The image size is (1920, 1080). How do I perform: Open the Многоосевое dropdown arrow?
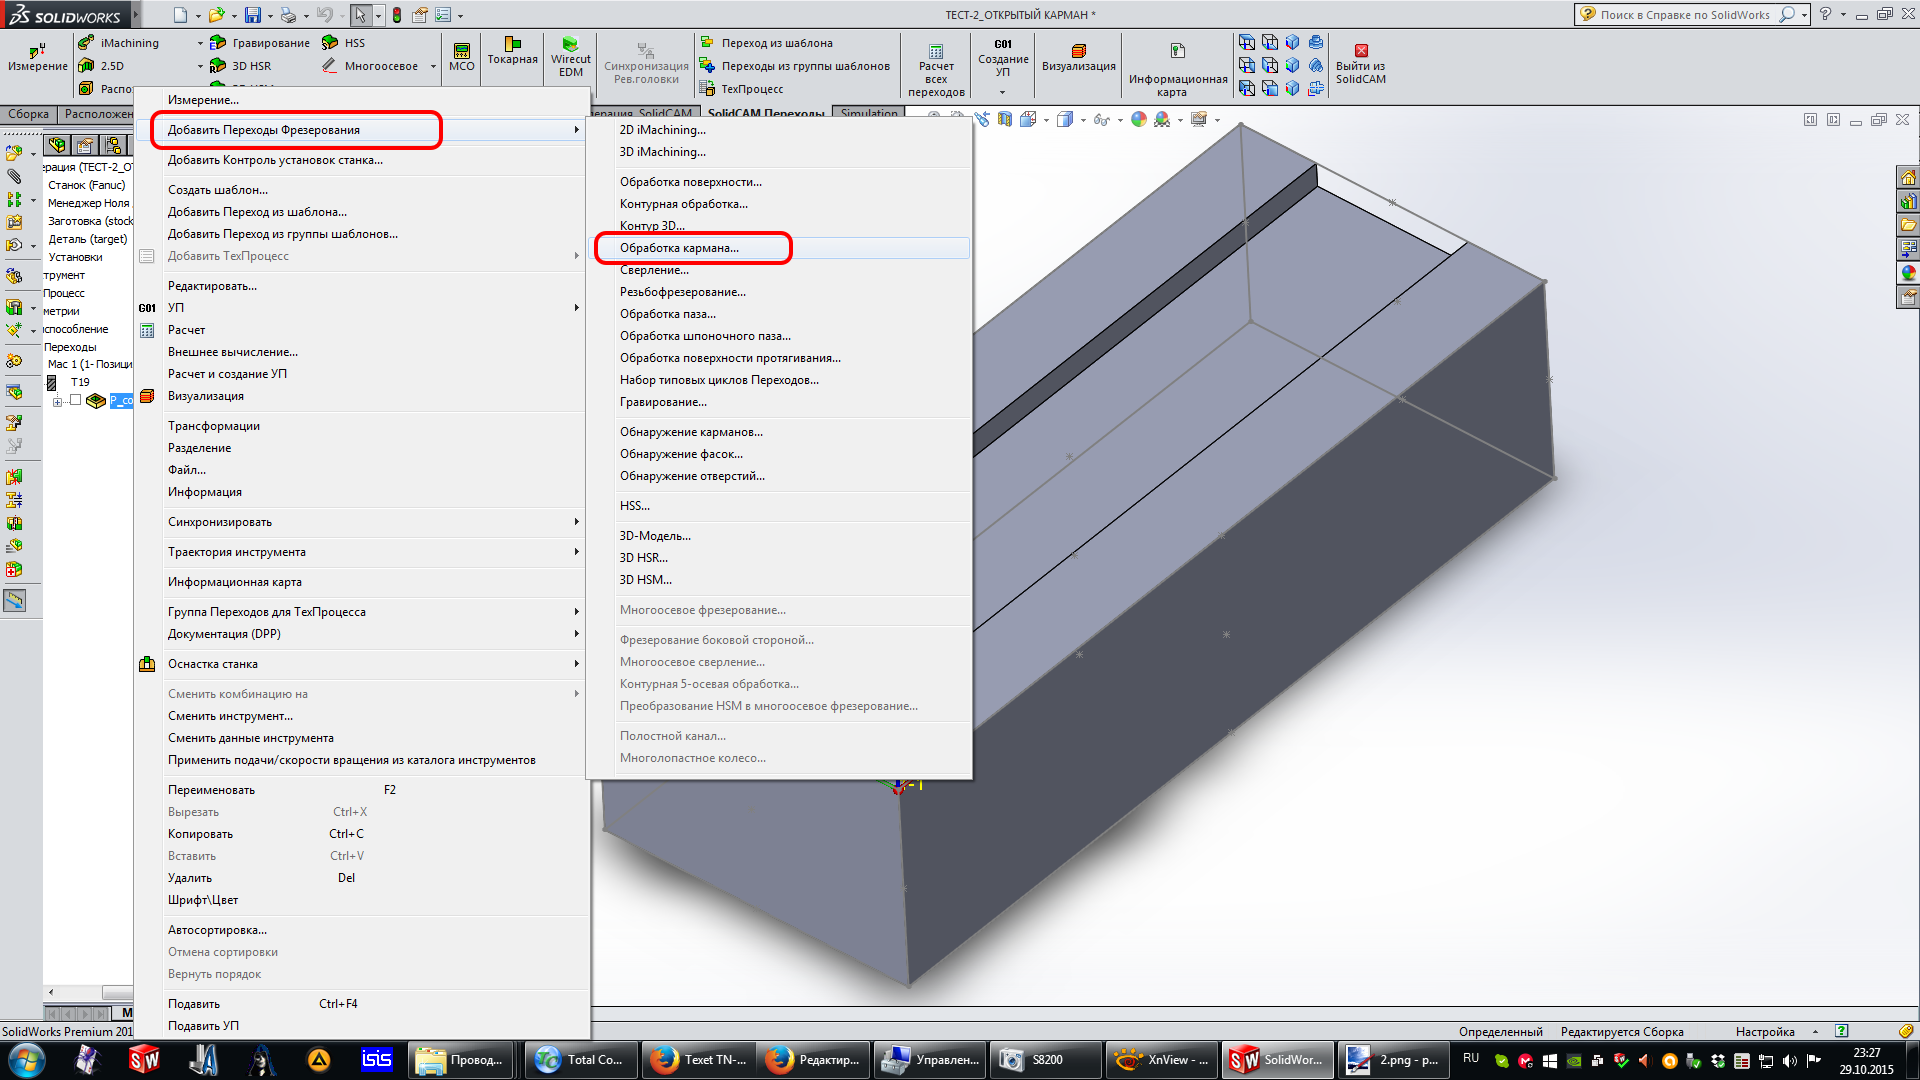click(433, 67)
